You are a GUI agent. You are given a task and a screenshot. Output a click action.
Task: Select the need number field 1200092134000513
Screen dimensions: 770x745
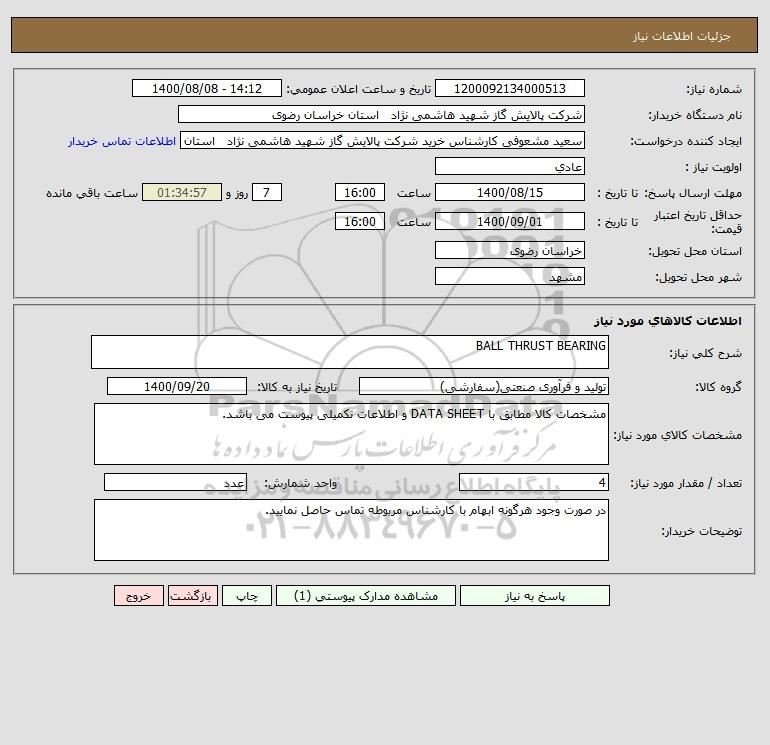(x=510, y=88)
